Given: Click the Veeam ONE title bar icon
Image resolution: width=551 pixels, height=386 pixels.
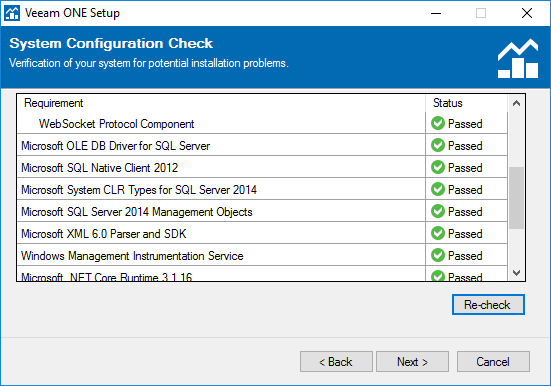Looking at the screenshot, I should pos(12,13).
